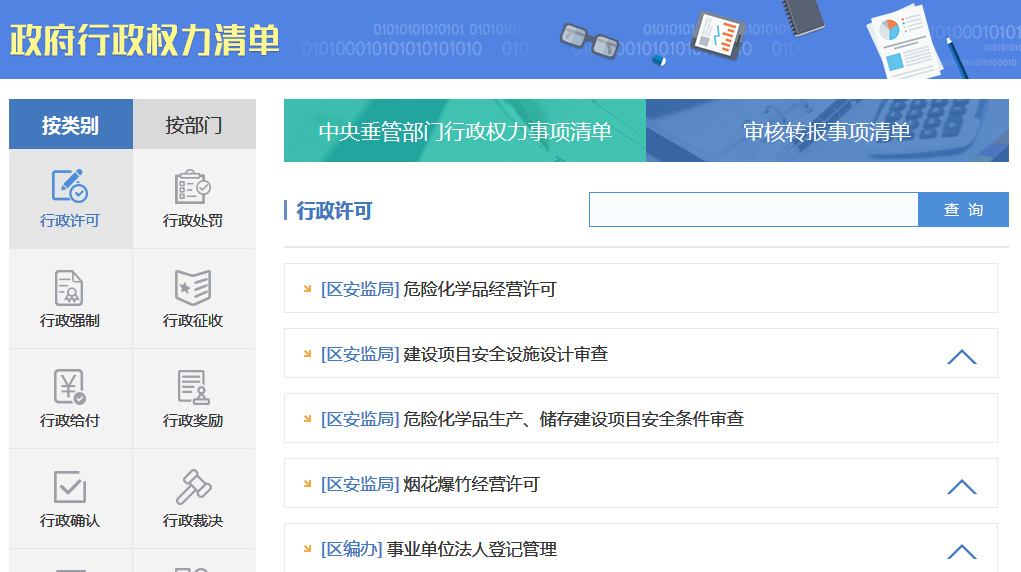1021x572 pixels.
Task: Open the 中央垂管部门行政权力事项清单 tab
Action: pyautogui.click(x=465, y=131)
